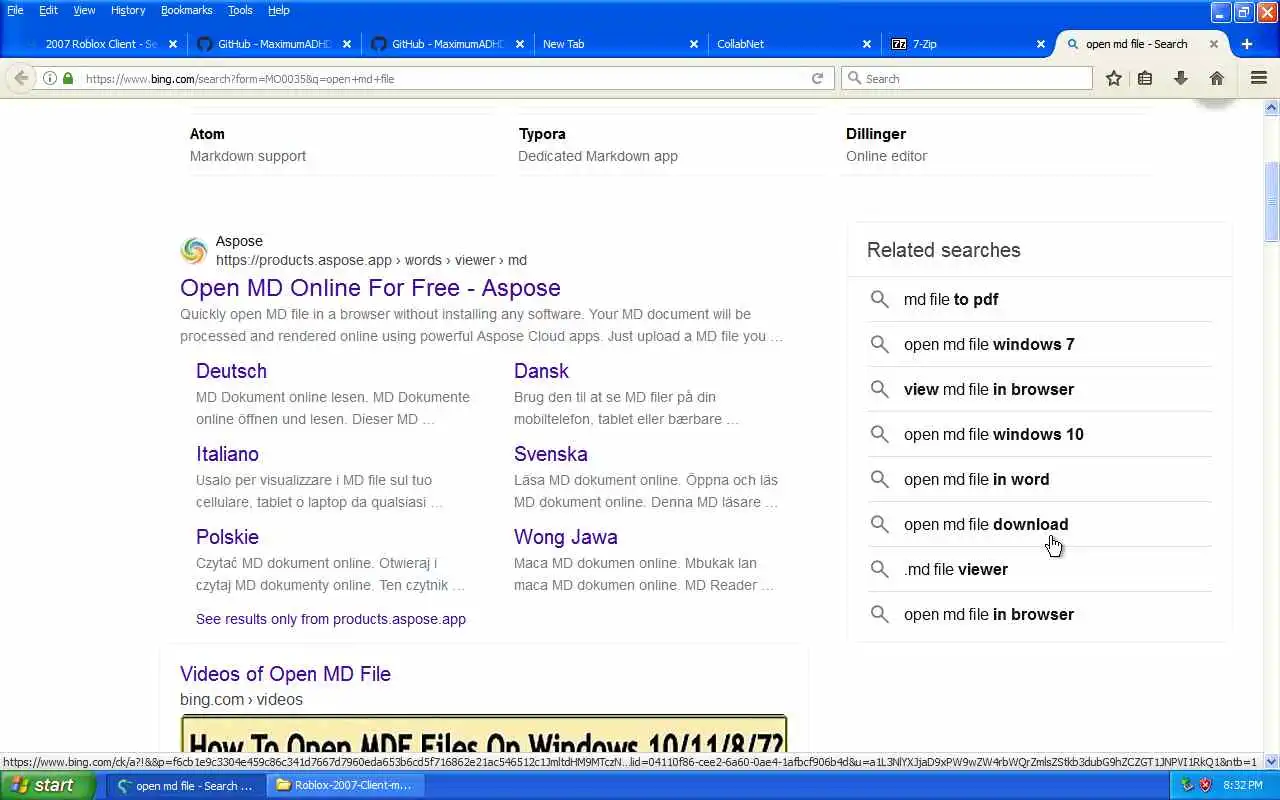The image size is (1280, 800).
Task: Click search icon beside open md file in word
Action: (879, 479)
